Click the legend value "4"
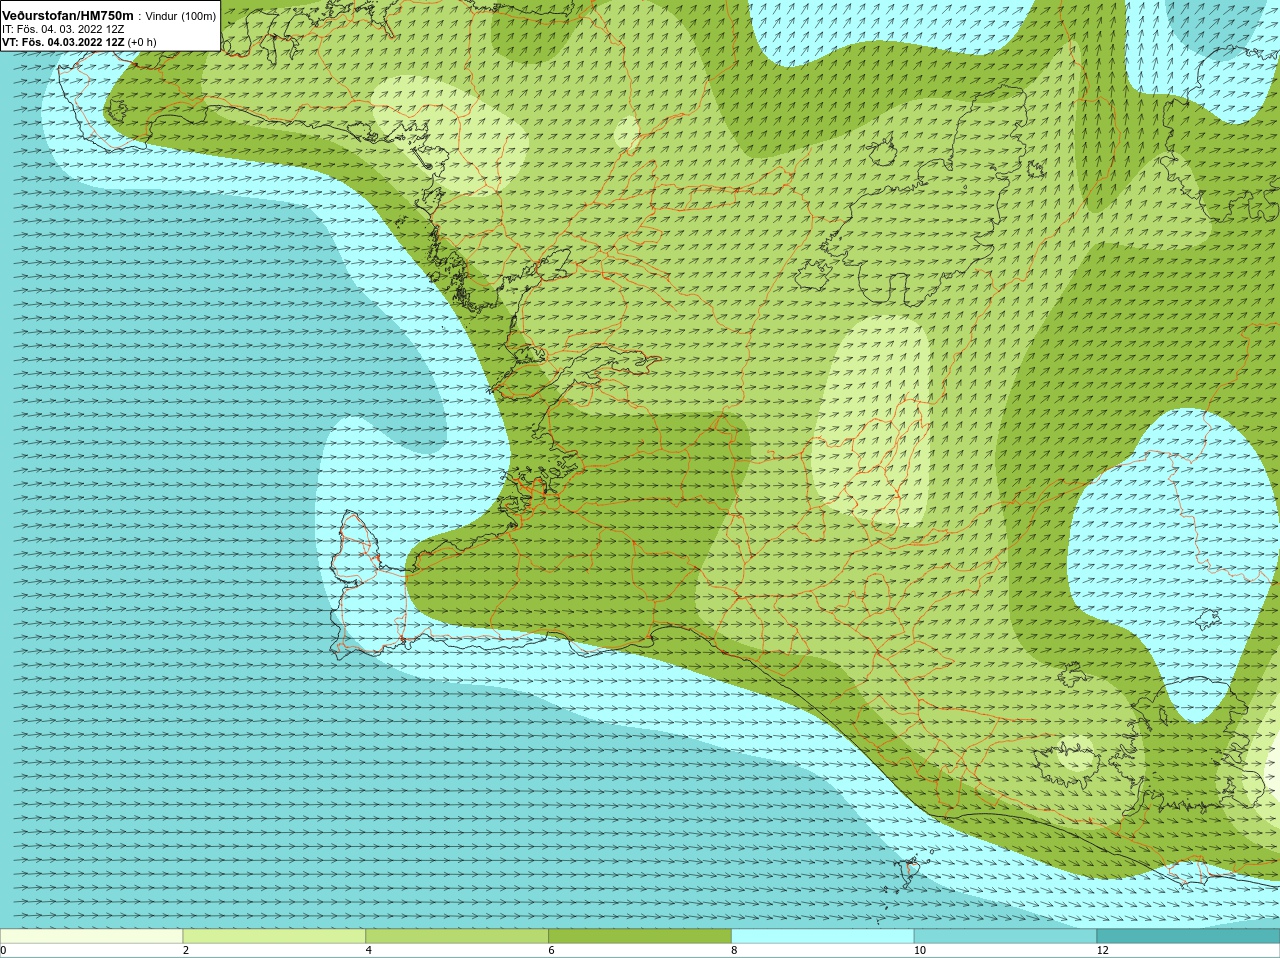This screenshot has height=958, width=1280. (x=369, y=950)
